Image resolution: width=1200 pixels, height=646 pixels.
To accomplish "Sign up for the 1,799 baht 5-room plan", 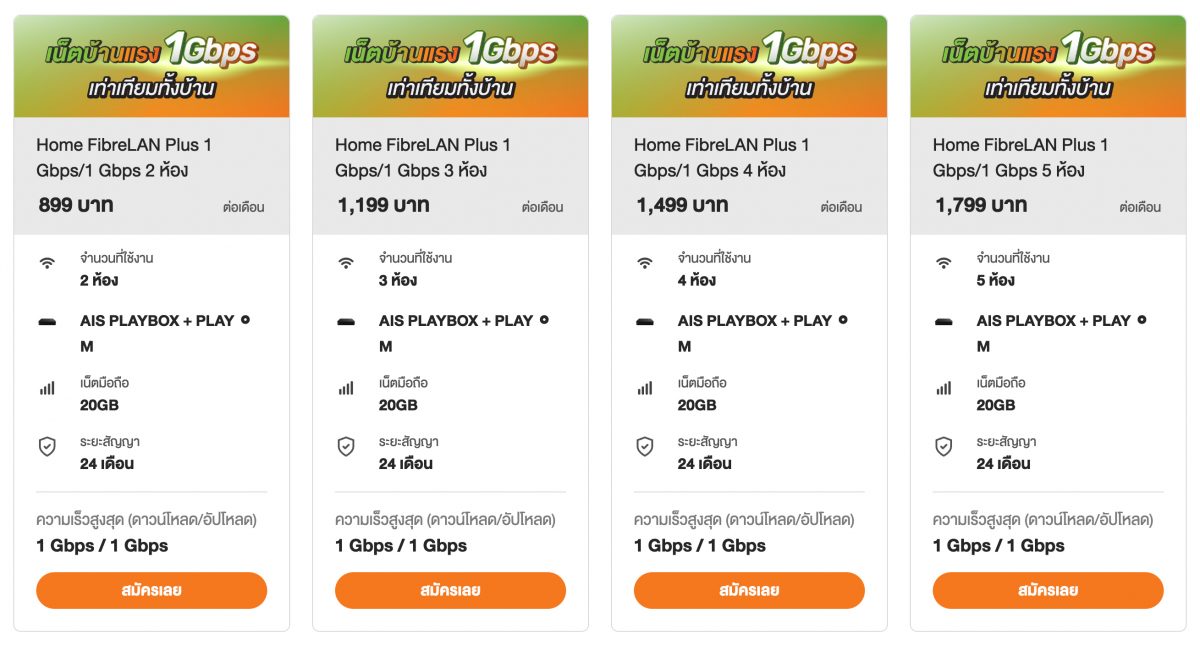I will click(x=1048, y=590).
